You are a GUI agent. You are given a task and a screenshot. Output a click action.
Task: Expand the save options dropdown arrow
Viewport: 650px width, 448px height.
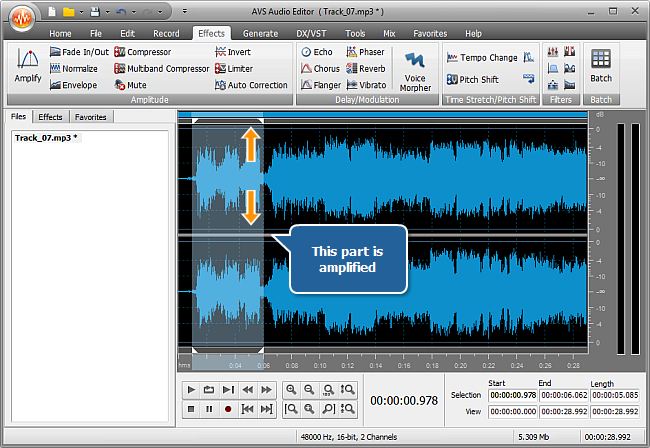(x=107, y=12)
